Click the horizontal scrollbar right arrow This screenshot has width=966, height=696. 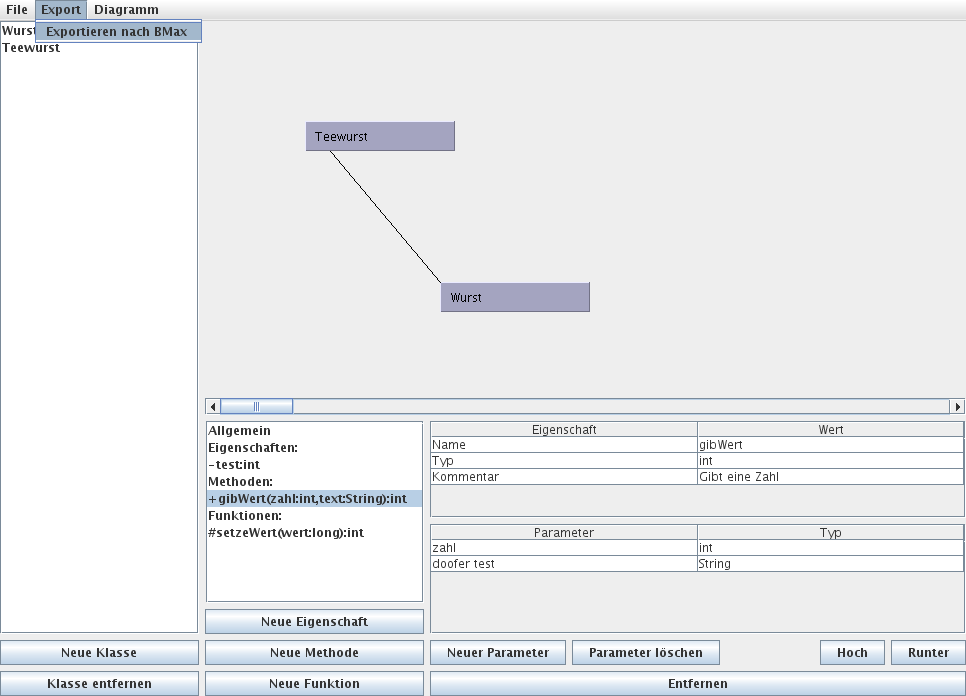[957, 406]
